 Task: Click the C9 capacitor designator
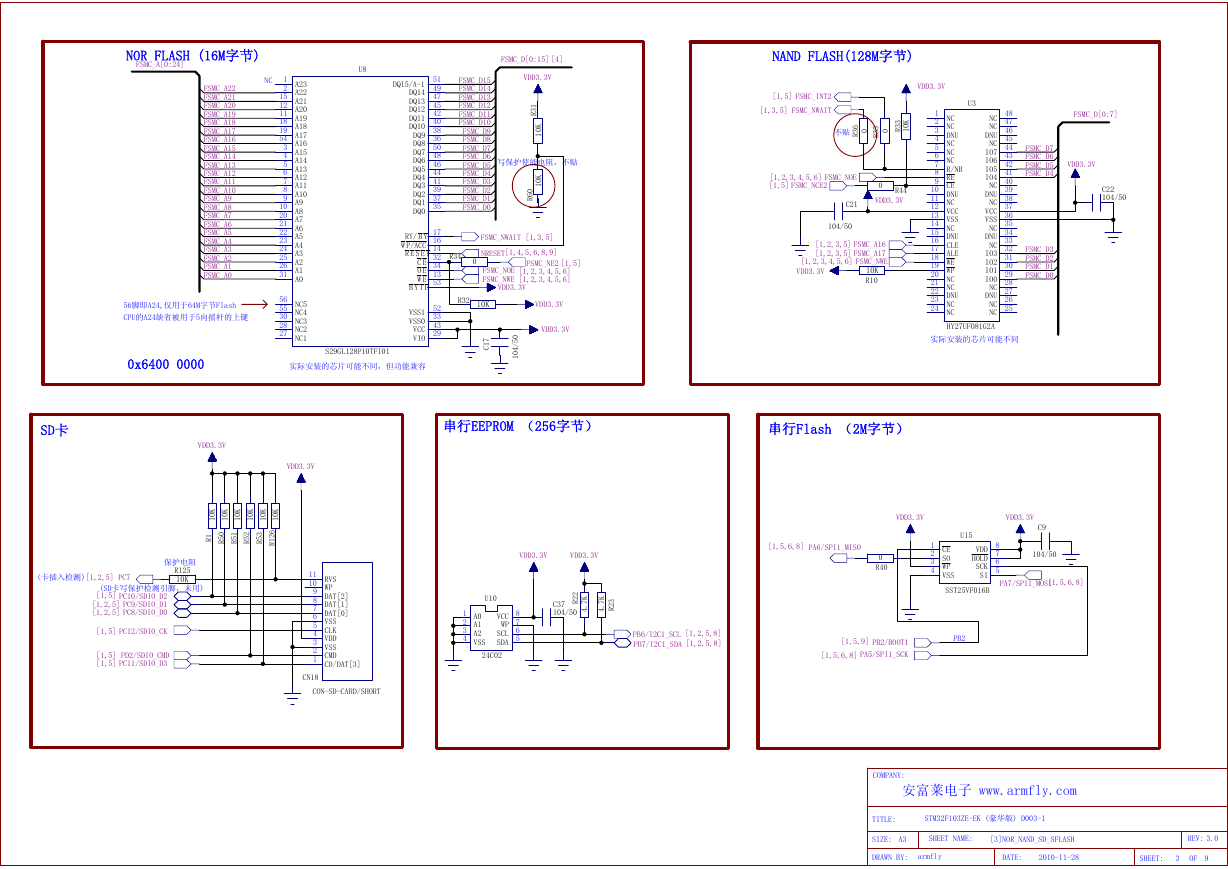point(1041,527)
